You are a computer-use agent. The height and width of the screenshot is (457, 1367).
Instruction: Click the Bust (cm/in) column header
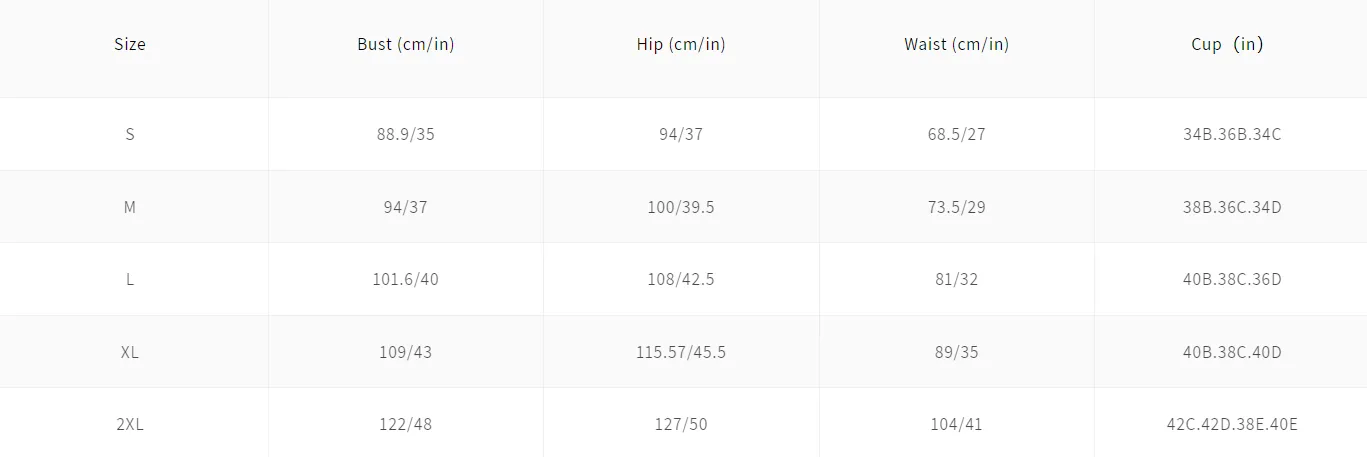[x=406, y=44]
